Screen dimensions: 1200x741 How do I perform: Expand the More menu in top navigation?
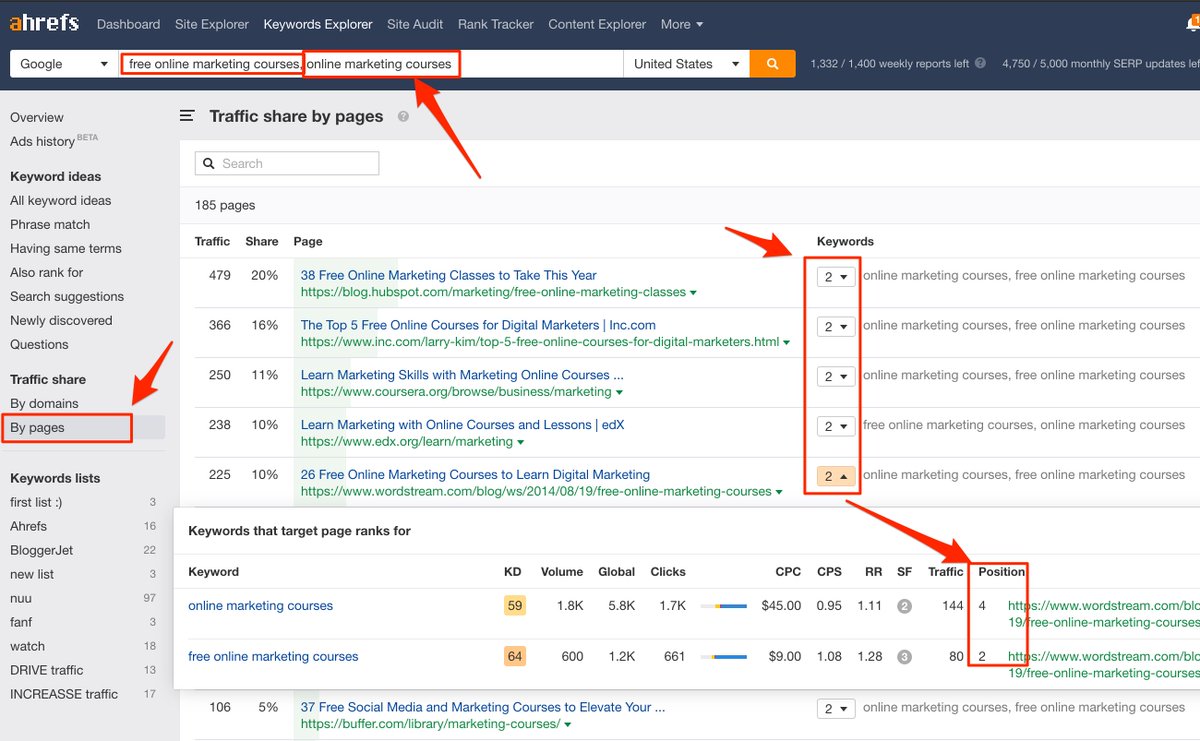(x=682, y=24)
